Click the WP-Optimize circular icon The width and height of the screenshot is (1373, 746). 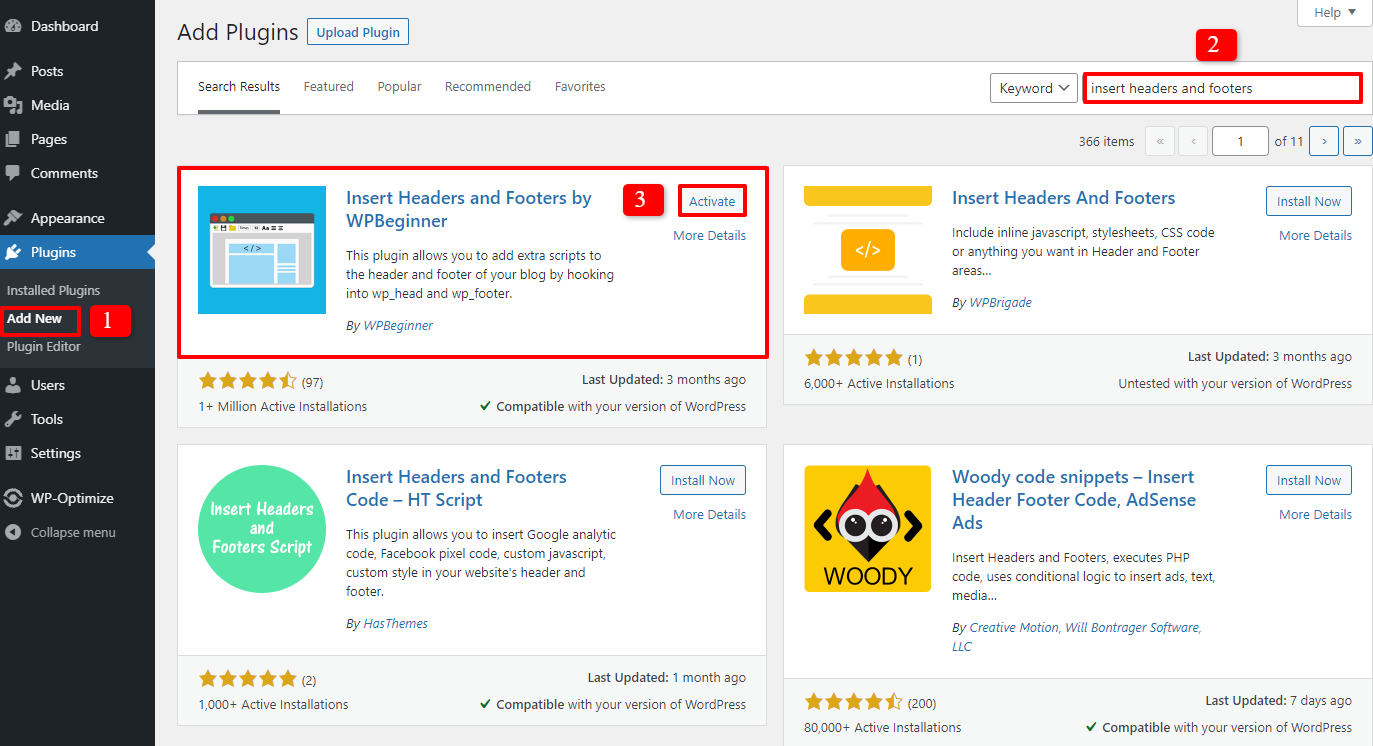(13, 498)
